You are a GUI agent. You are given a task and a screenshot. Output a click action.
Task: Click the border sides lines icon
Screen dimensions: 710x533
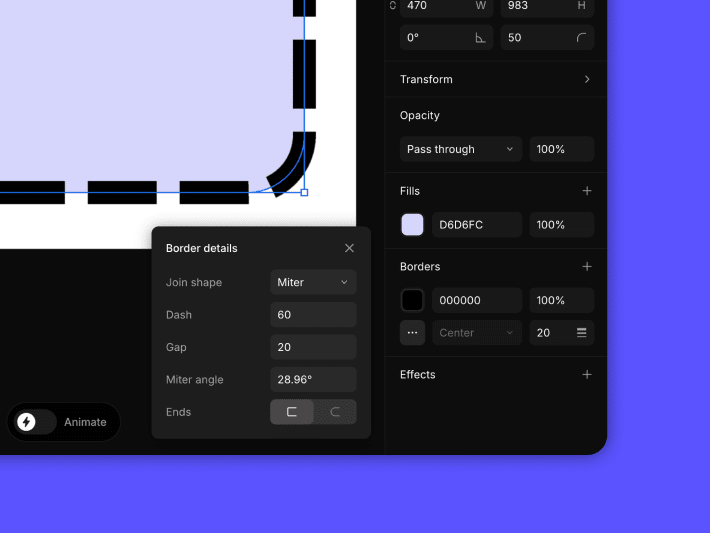[582, 333]
